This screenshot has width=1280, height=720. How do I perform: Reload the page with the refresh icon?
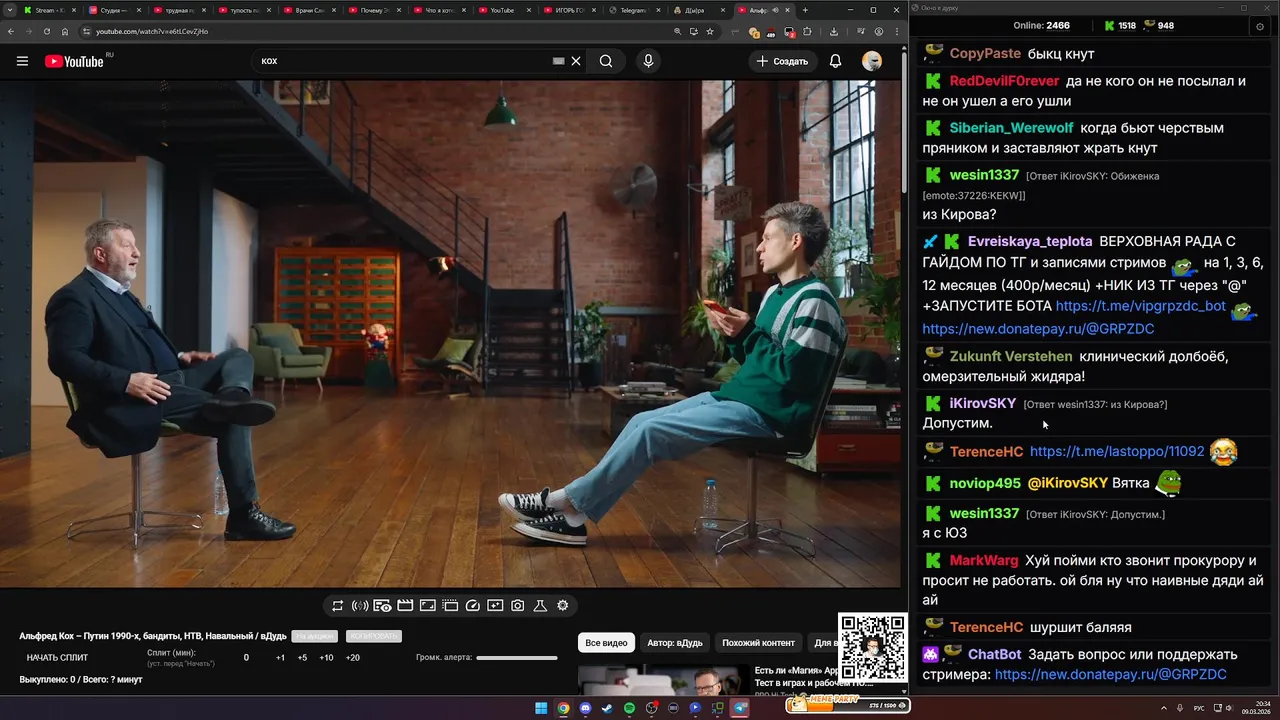47,31
